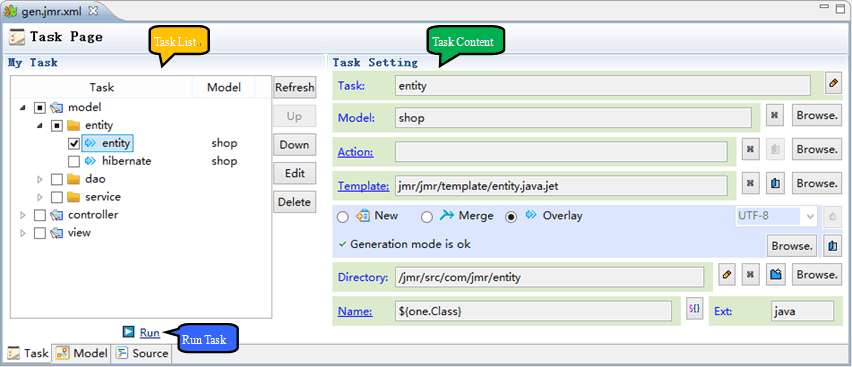Image resolution: width=852 pixels, height=367 pixels.
Task: Clear the Template field with its X icon
Action: coord(750,184)
